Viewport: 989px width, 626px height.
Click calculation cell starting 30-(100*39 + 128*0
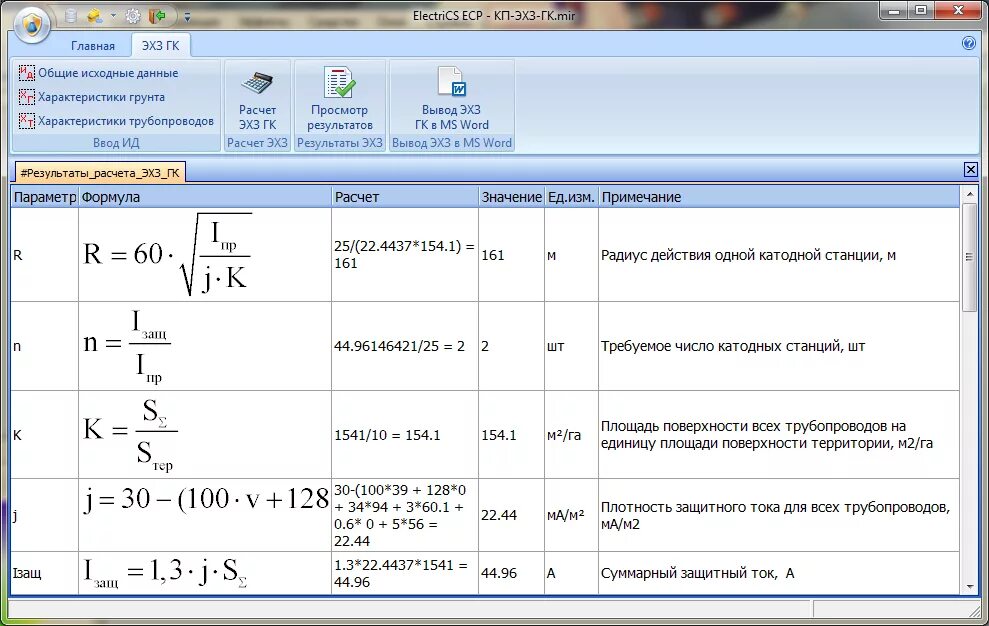[405, 515]
